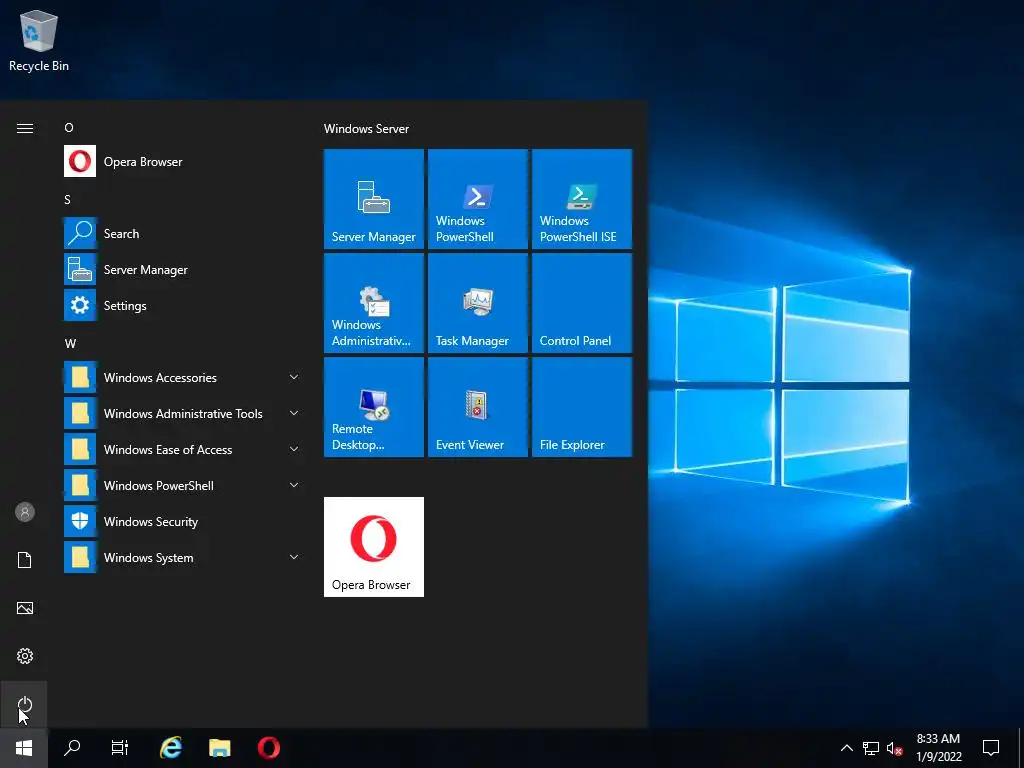Open the Action Center notifications
Viewport: 1024px width, 768px height.
991,748
